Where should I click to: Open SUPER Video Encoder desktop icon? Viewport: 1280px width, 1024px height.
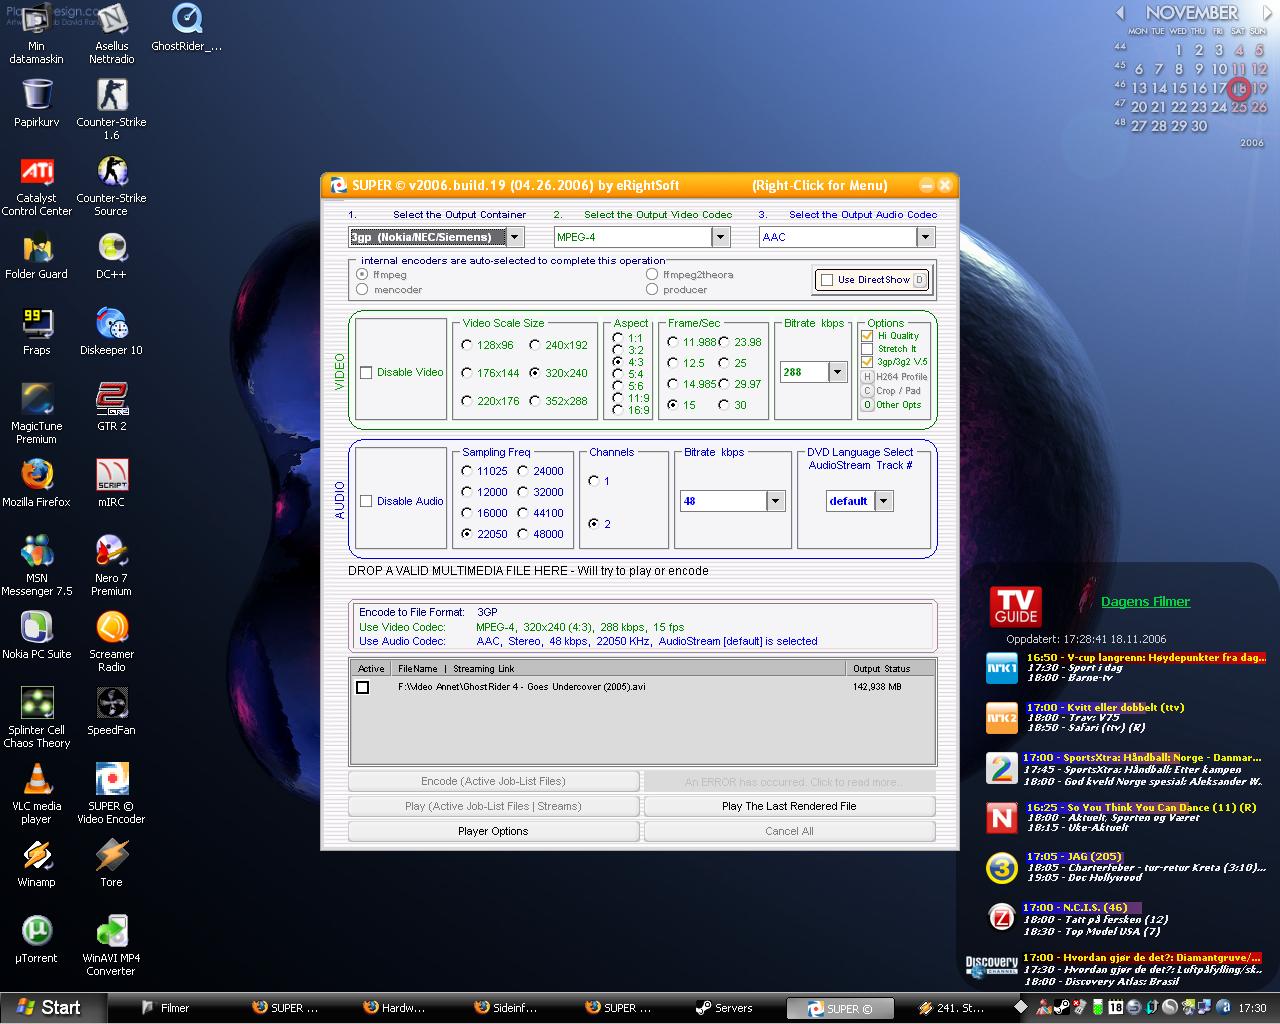point(111,794)
